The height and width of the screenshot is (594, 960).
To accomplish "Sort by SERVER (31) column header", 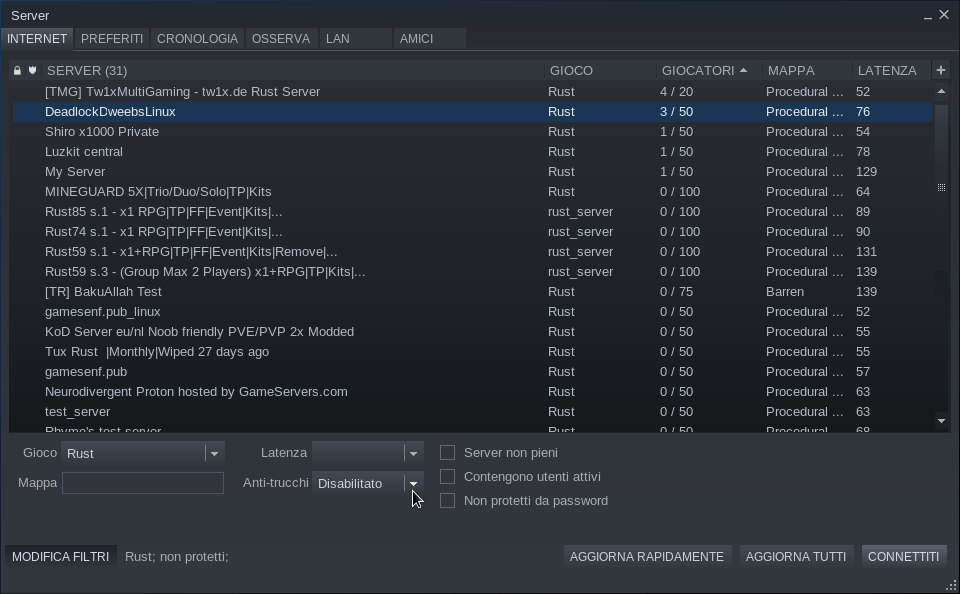I will pyautogui.click(x=293, y=70).
